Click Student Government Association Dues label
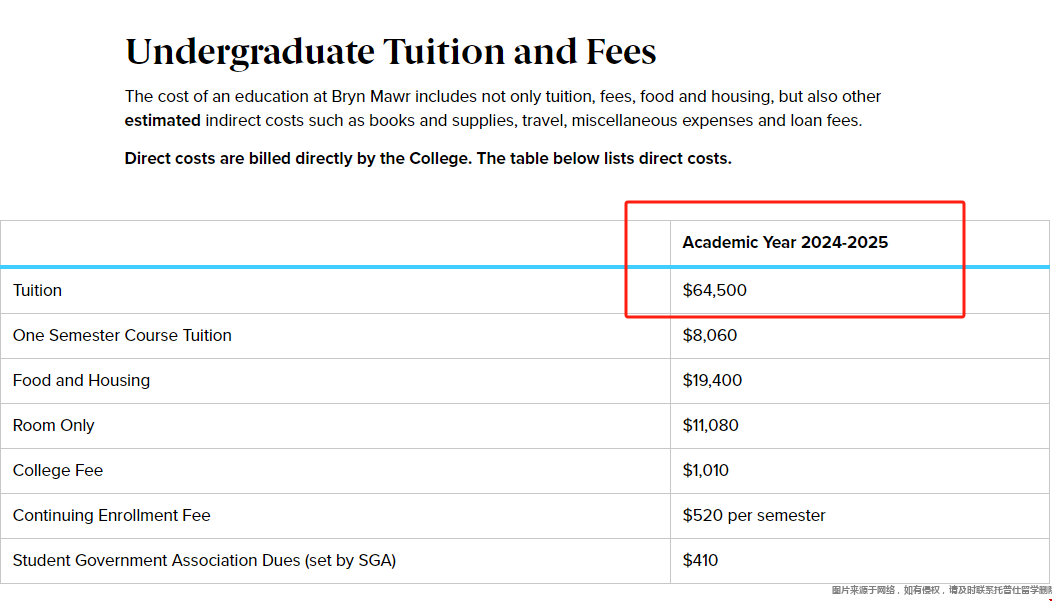 pos(204,560)
